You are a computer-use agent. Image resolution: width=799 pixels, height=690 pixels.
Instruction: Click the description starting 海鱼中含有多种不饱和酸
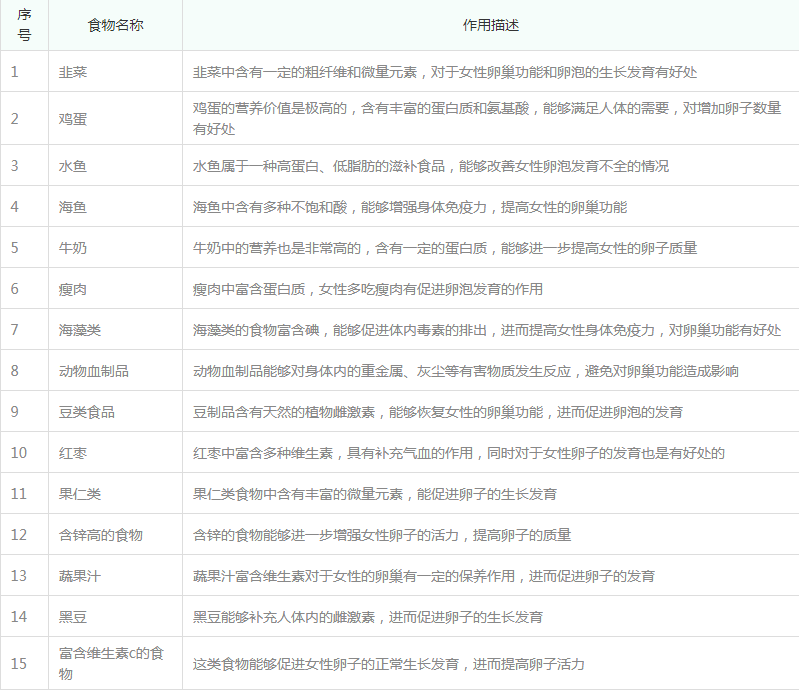click(410, 207)
